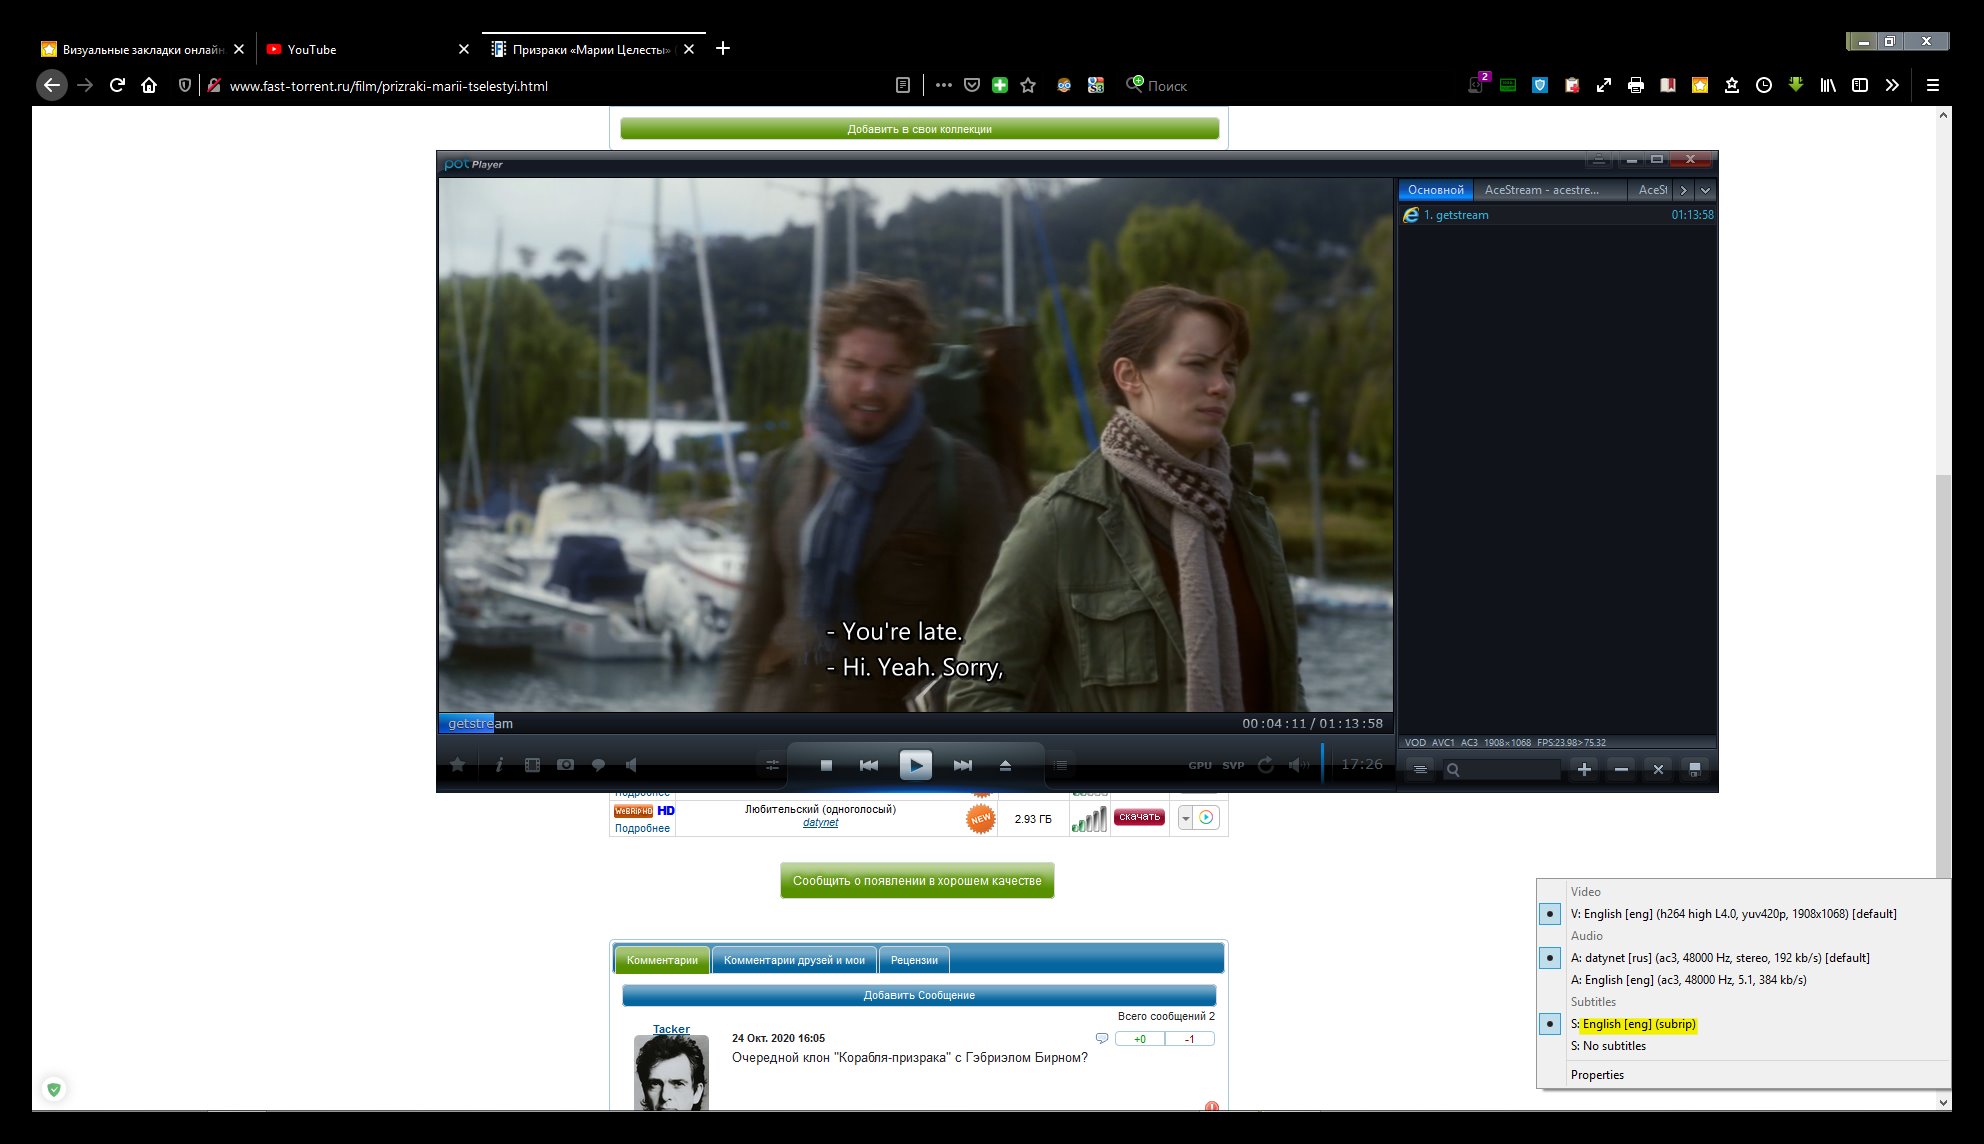
Task: Click the film strip icon in PotPlayer
Action: [532, 765]
